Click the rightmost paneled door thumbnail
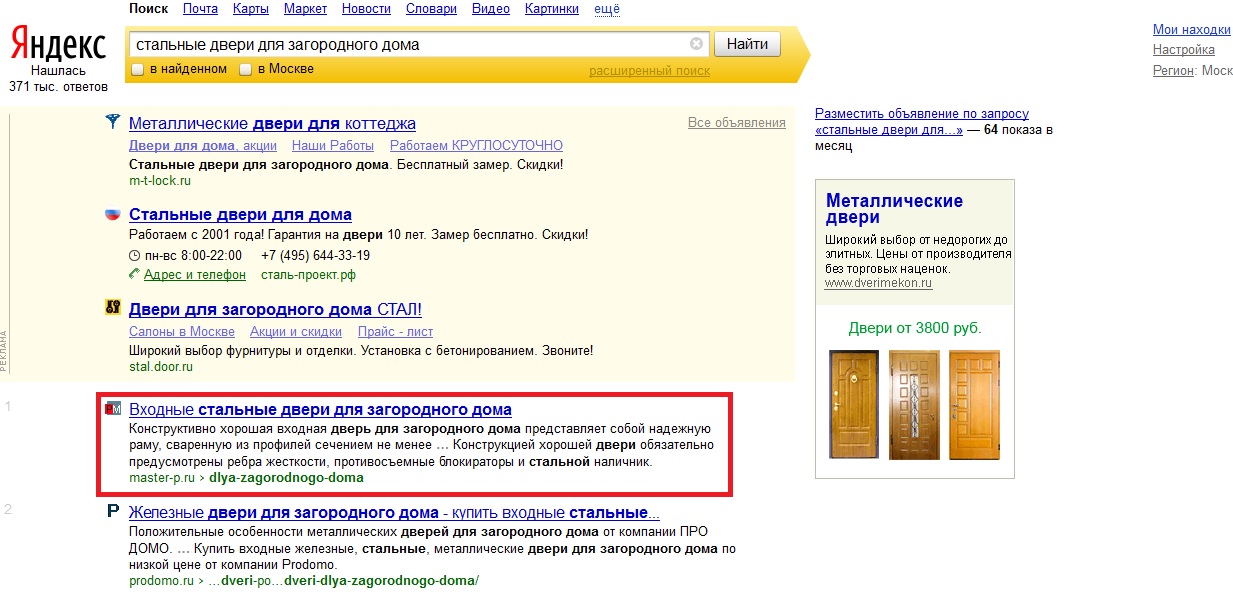 coord(975,403)
